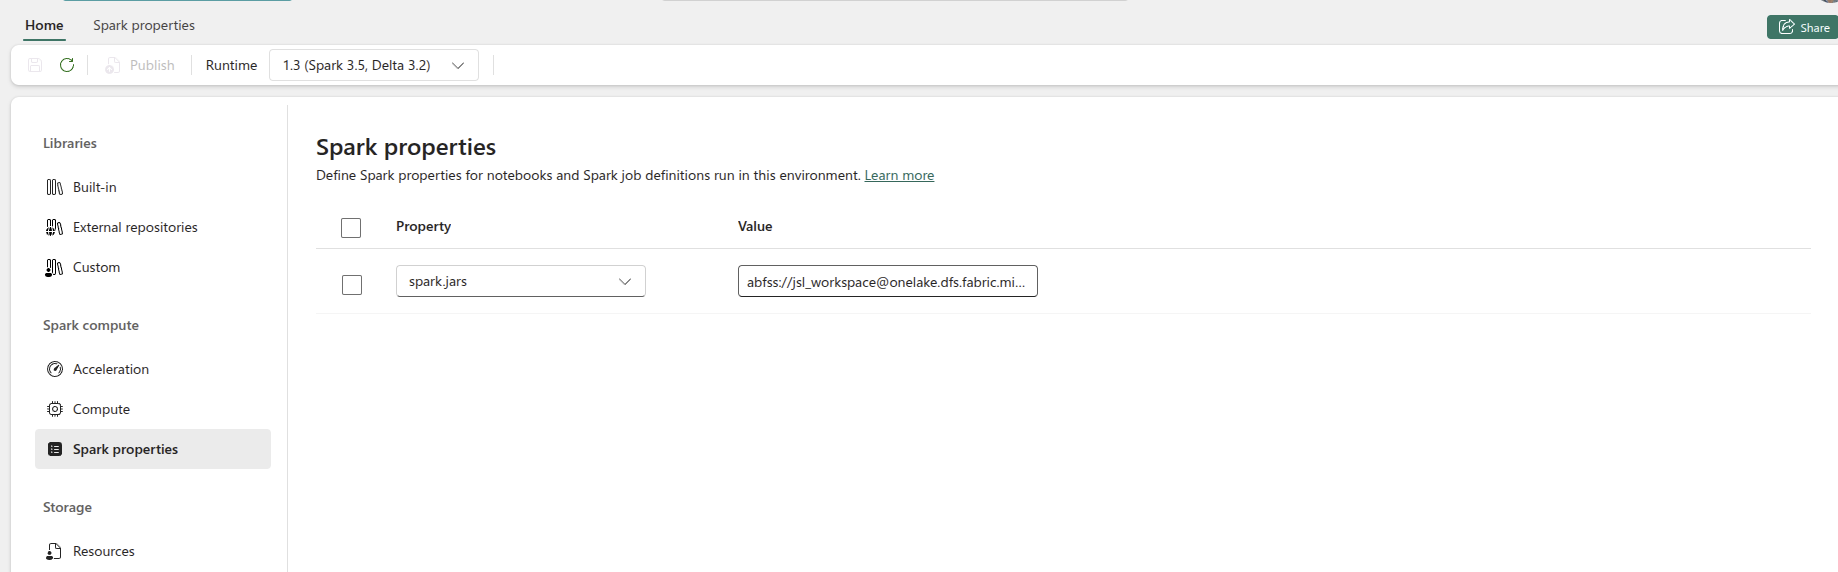The width and height of the screenshot is (1838, 572).
Task: Click the Refresh icon in toolbar
Action: [67, 65]
